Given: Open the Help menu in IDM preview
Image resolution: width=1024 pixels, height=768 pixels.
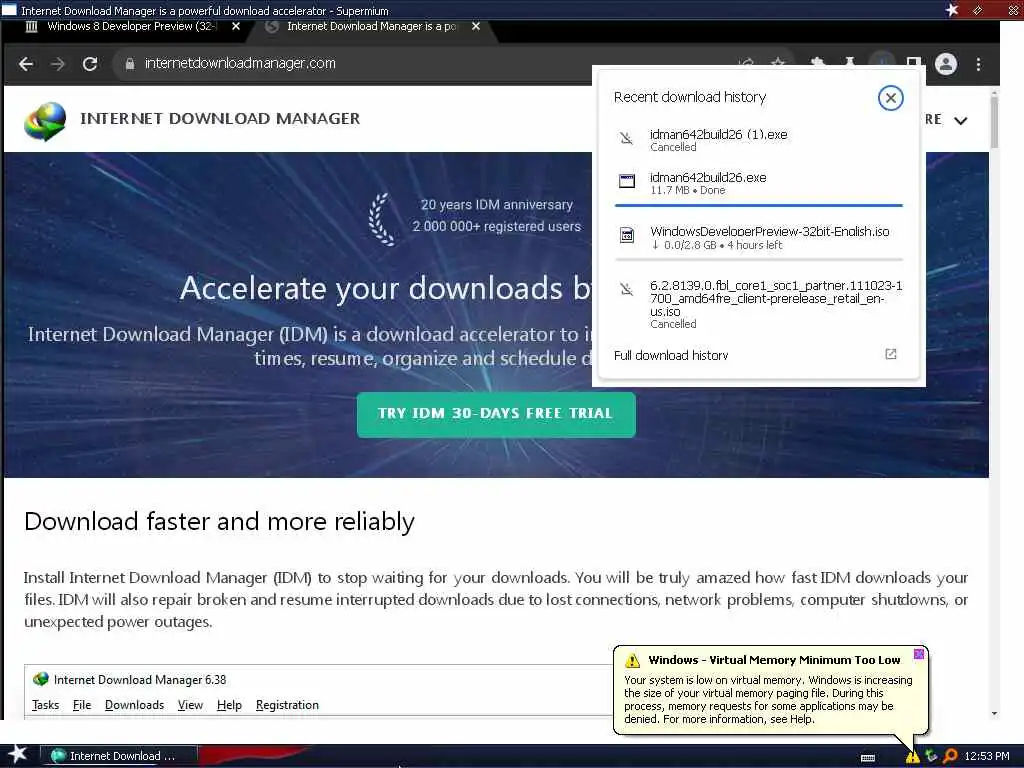Looking at the screenshot, I should click(x=229, y=705).
